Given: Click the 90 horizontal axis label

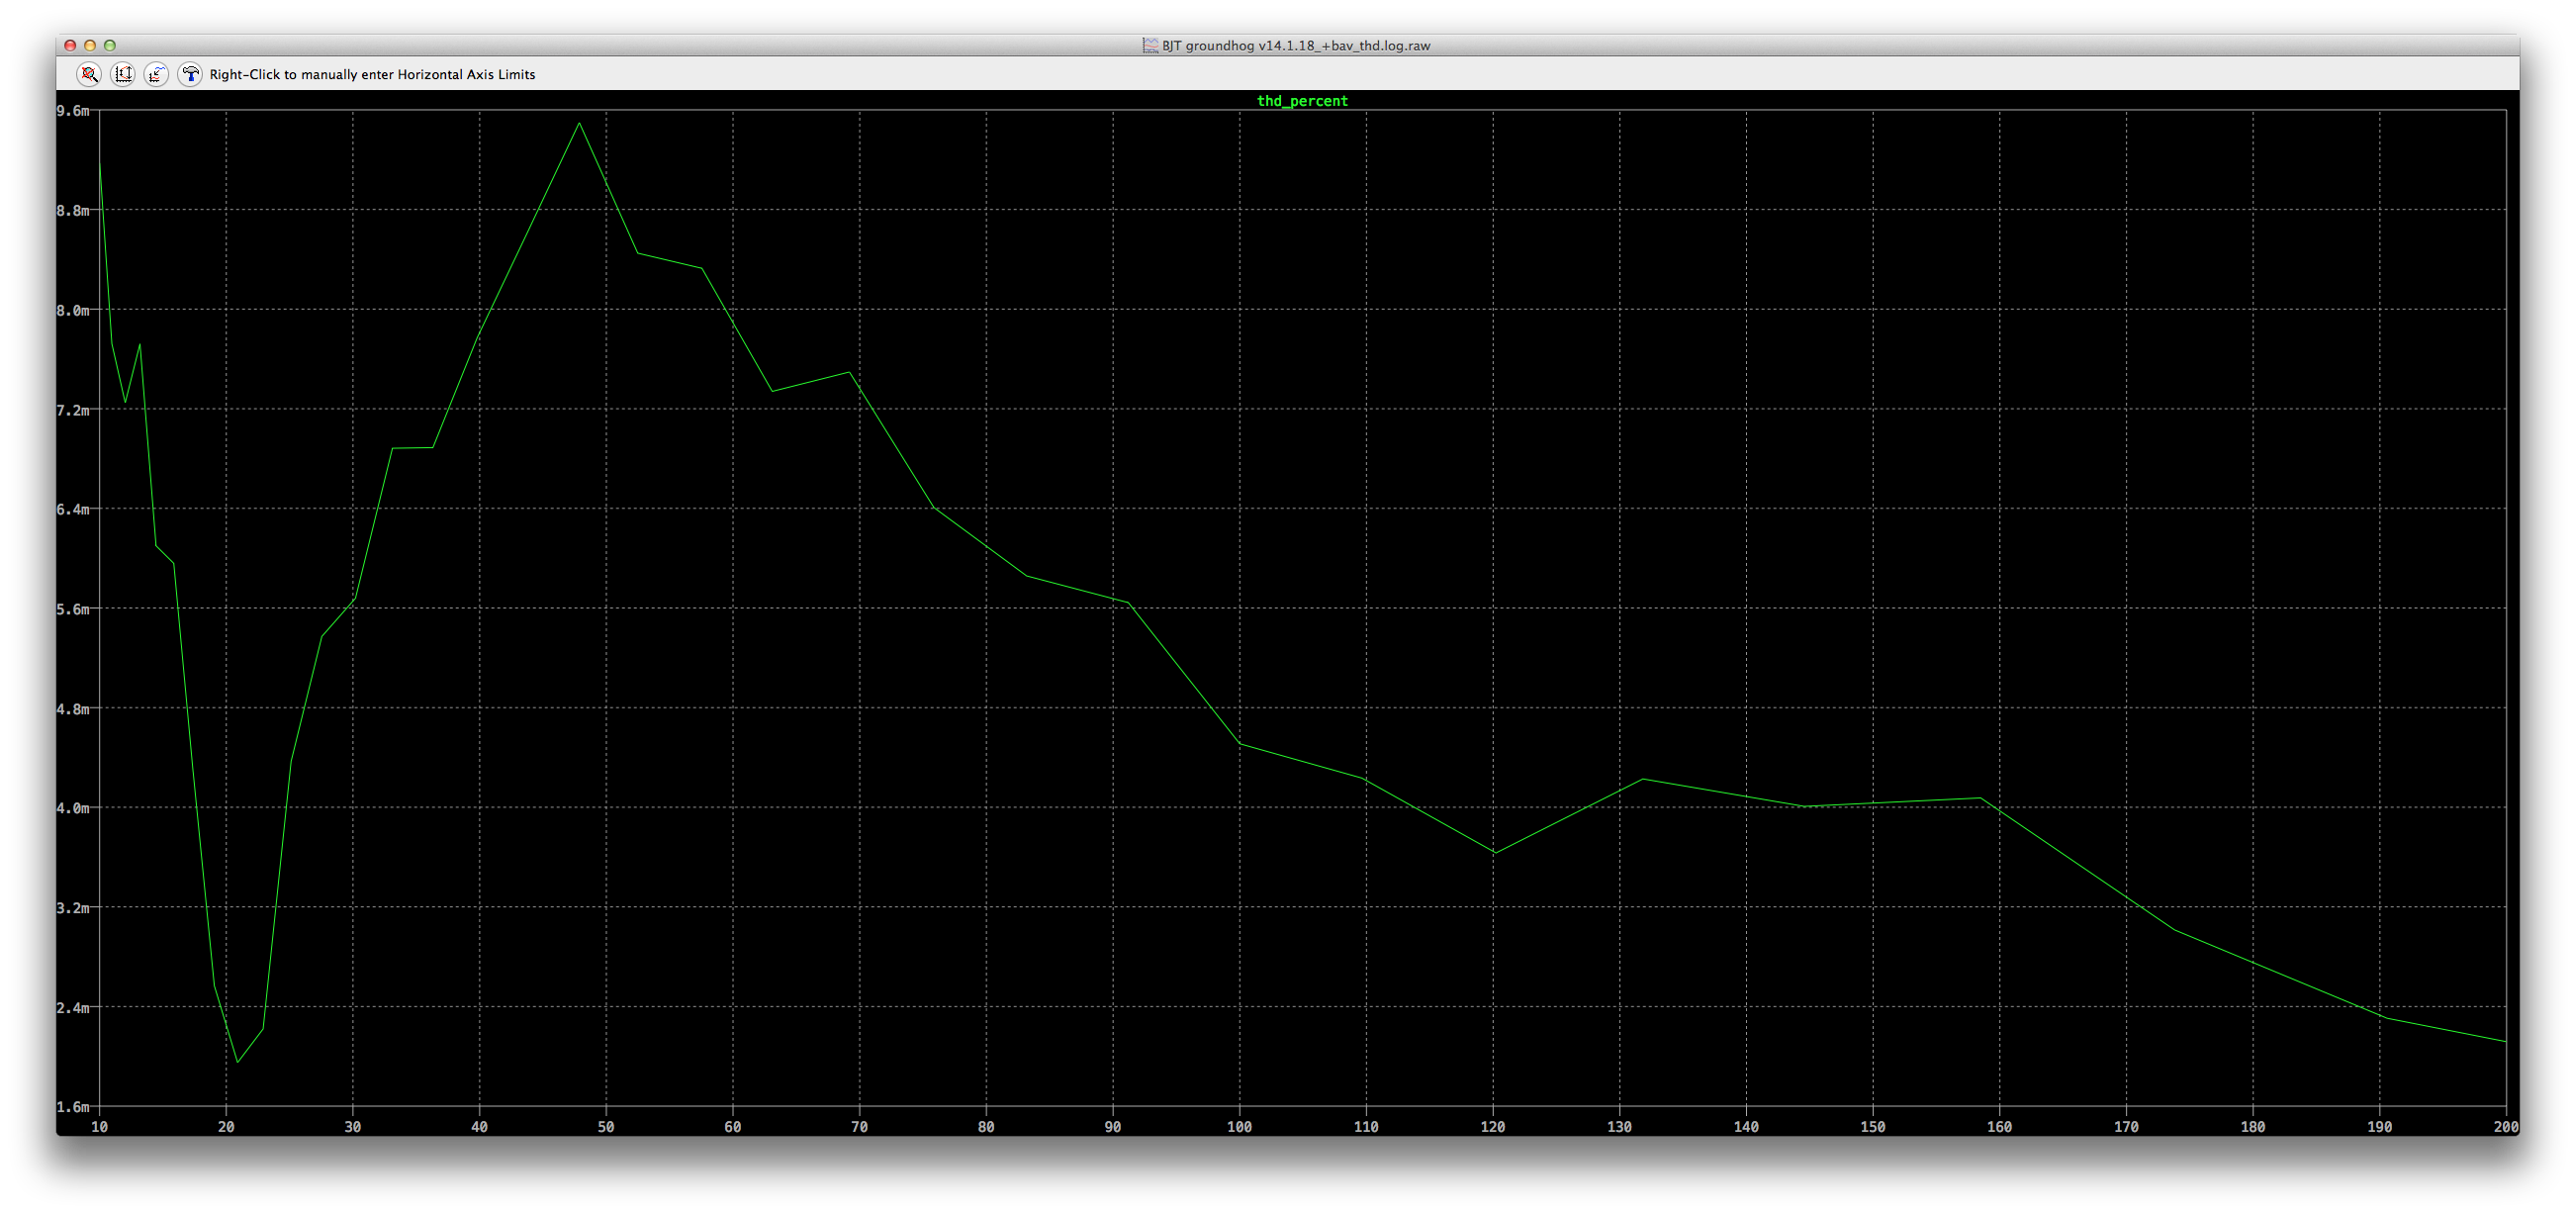Looking at the screenshot, I should (x=1113, y=1127).
